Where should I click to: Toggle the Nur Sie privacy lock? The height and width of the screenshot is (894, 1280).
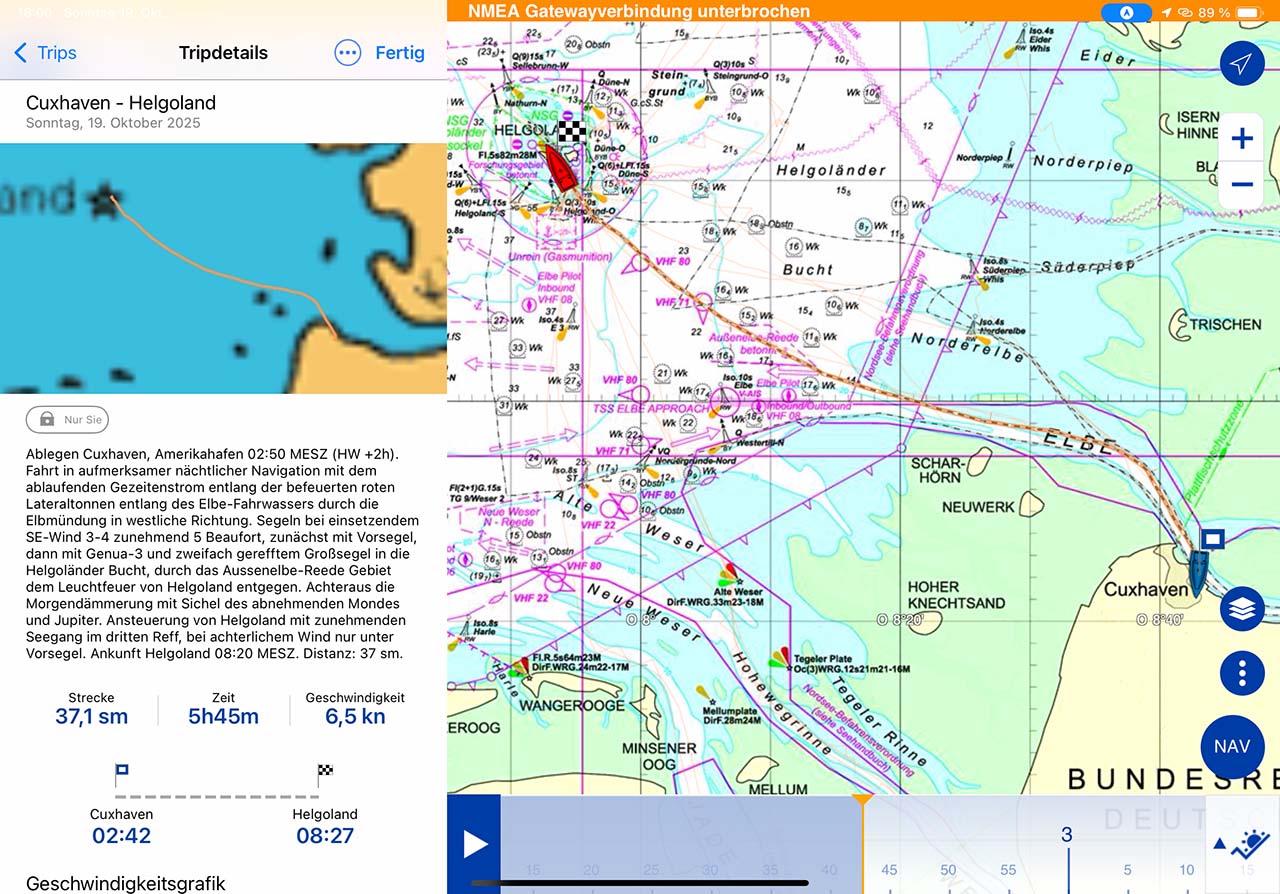(66, 420)
